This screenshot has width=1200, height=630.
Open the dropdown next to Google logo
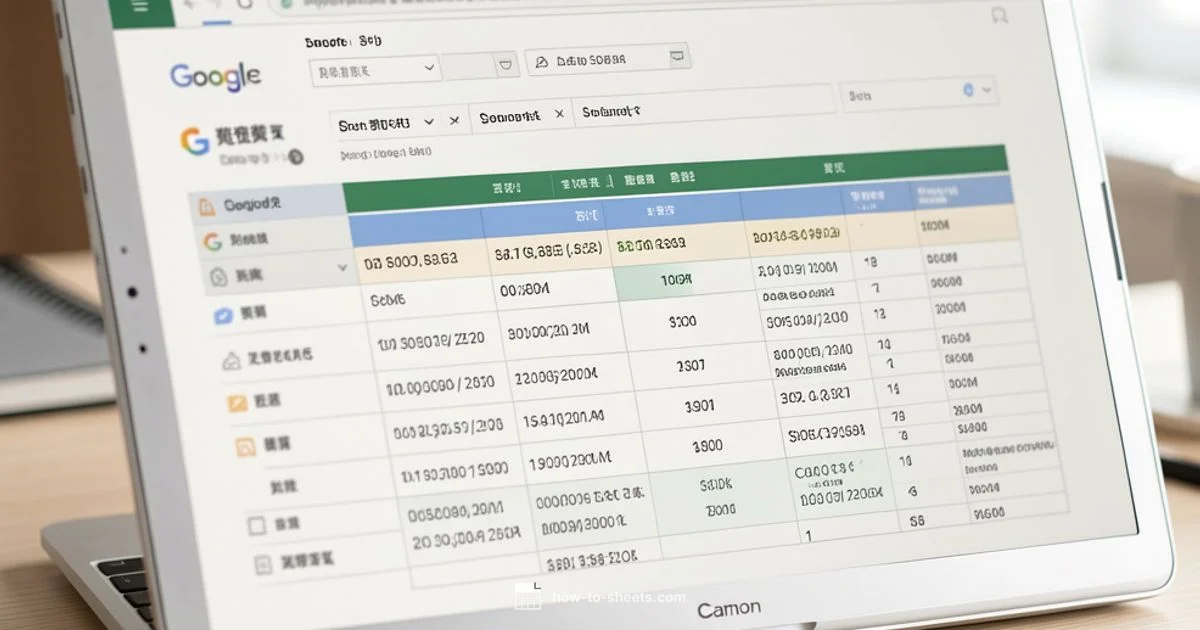(x=375, y=70)
